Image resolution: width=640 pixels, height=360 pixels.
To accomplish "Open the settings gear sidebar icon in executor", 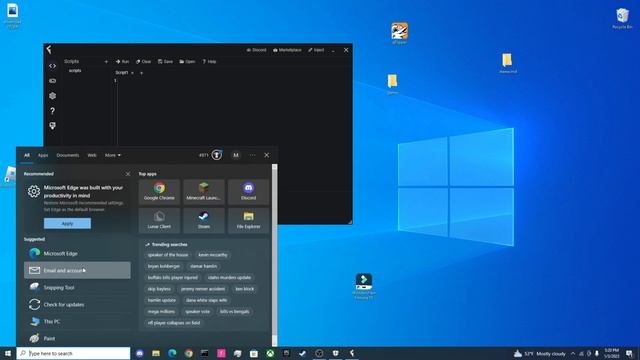I will tap(52, 96).
